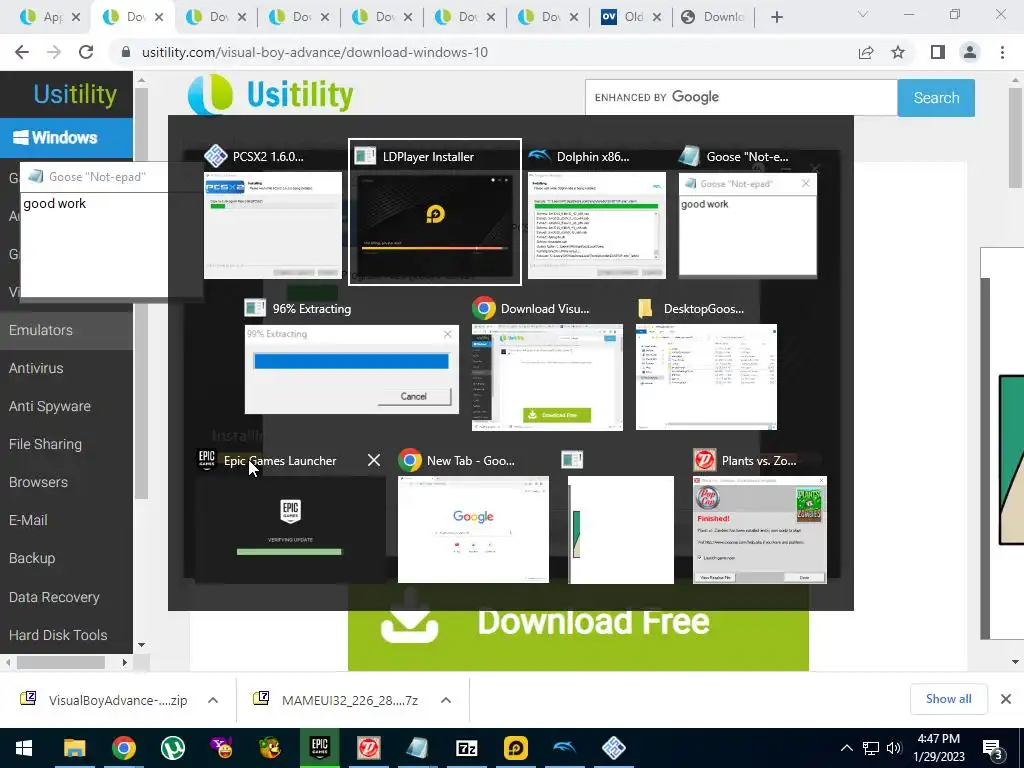This screenshot has width=1024, height=768.
Task: Select the Windows category in sidebar
Action: (x=66, y=137)
